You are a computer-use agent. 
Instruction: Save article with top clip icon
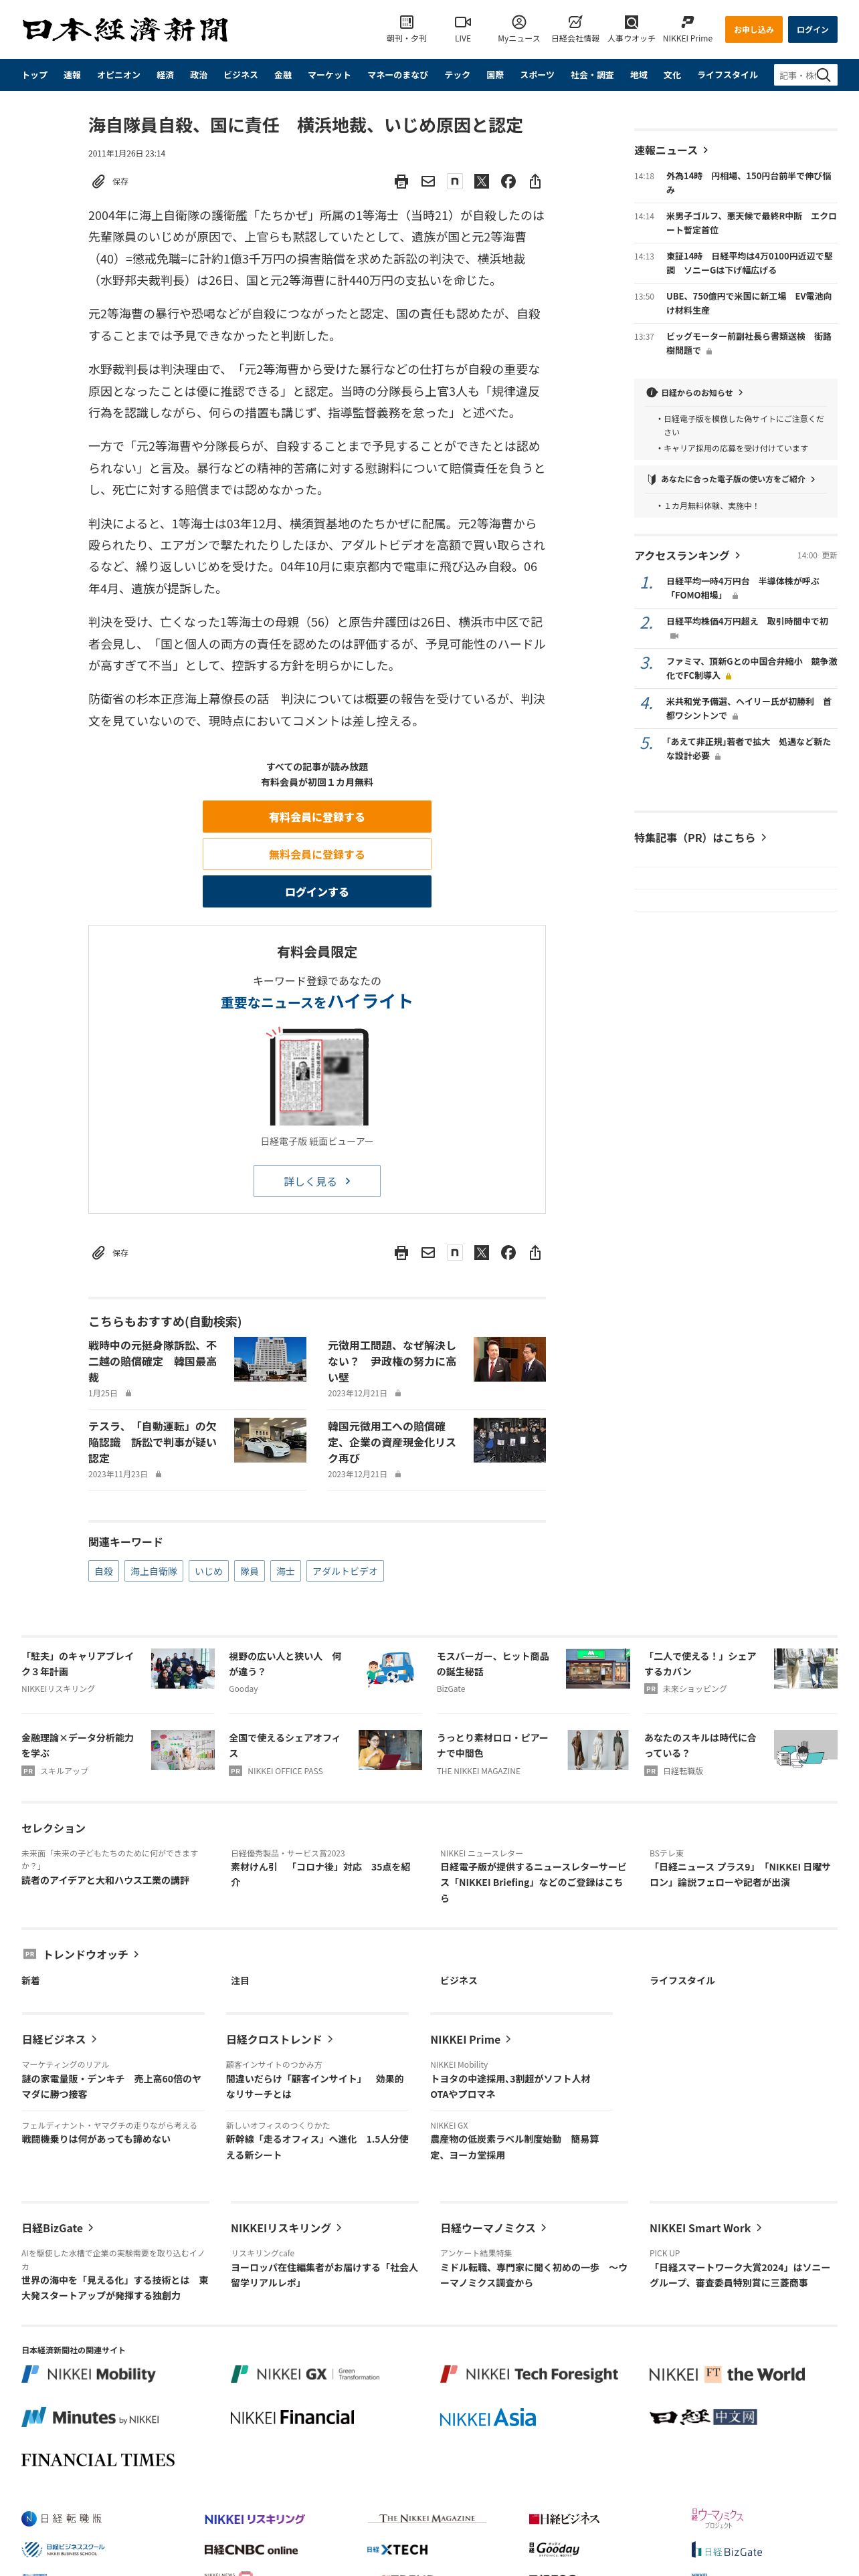(98, 182)
